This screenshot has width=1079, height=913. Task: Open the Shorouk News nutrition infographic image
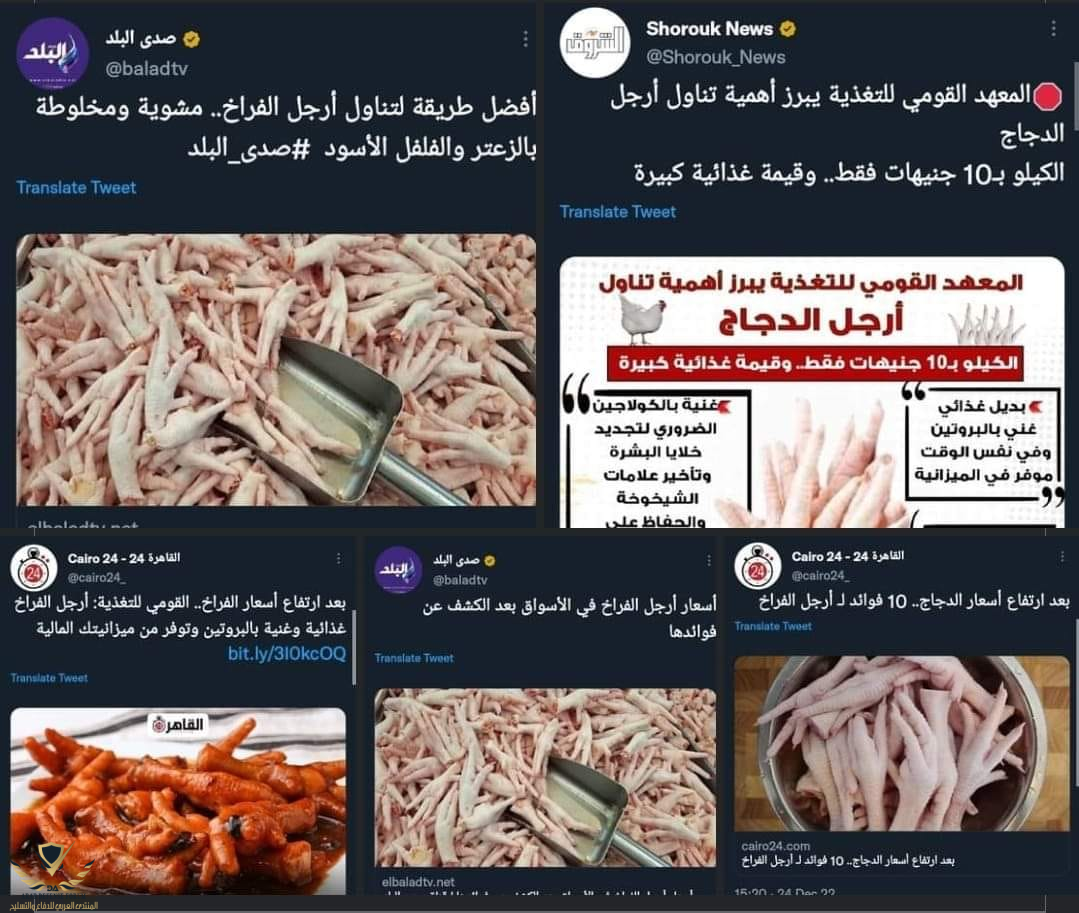click(x=812, y=392)
